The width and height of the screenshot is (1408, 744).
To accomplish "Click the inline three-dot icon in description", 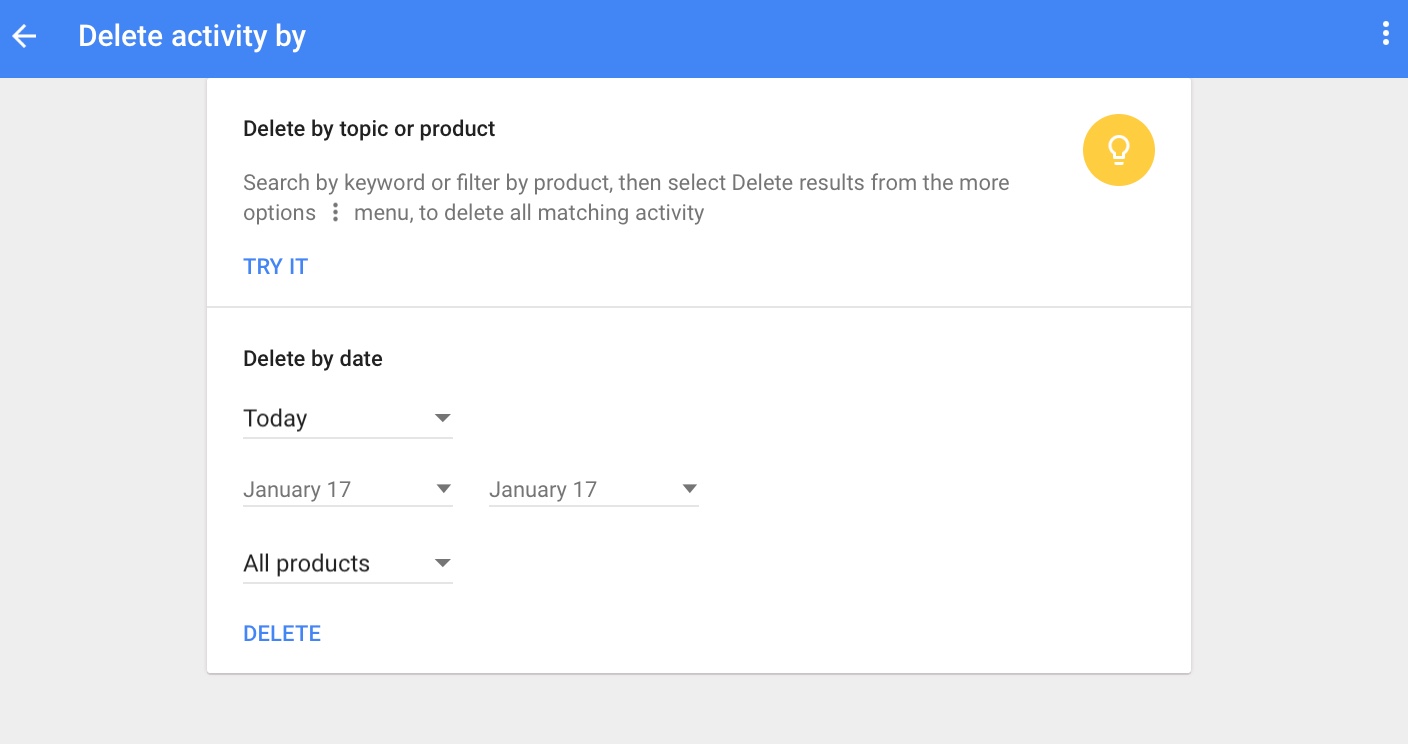I will point(335,213).
